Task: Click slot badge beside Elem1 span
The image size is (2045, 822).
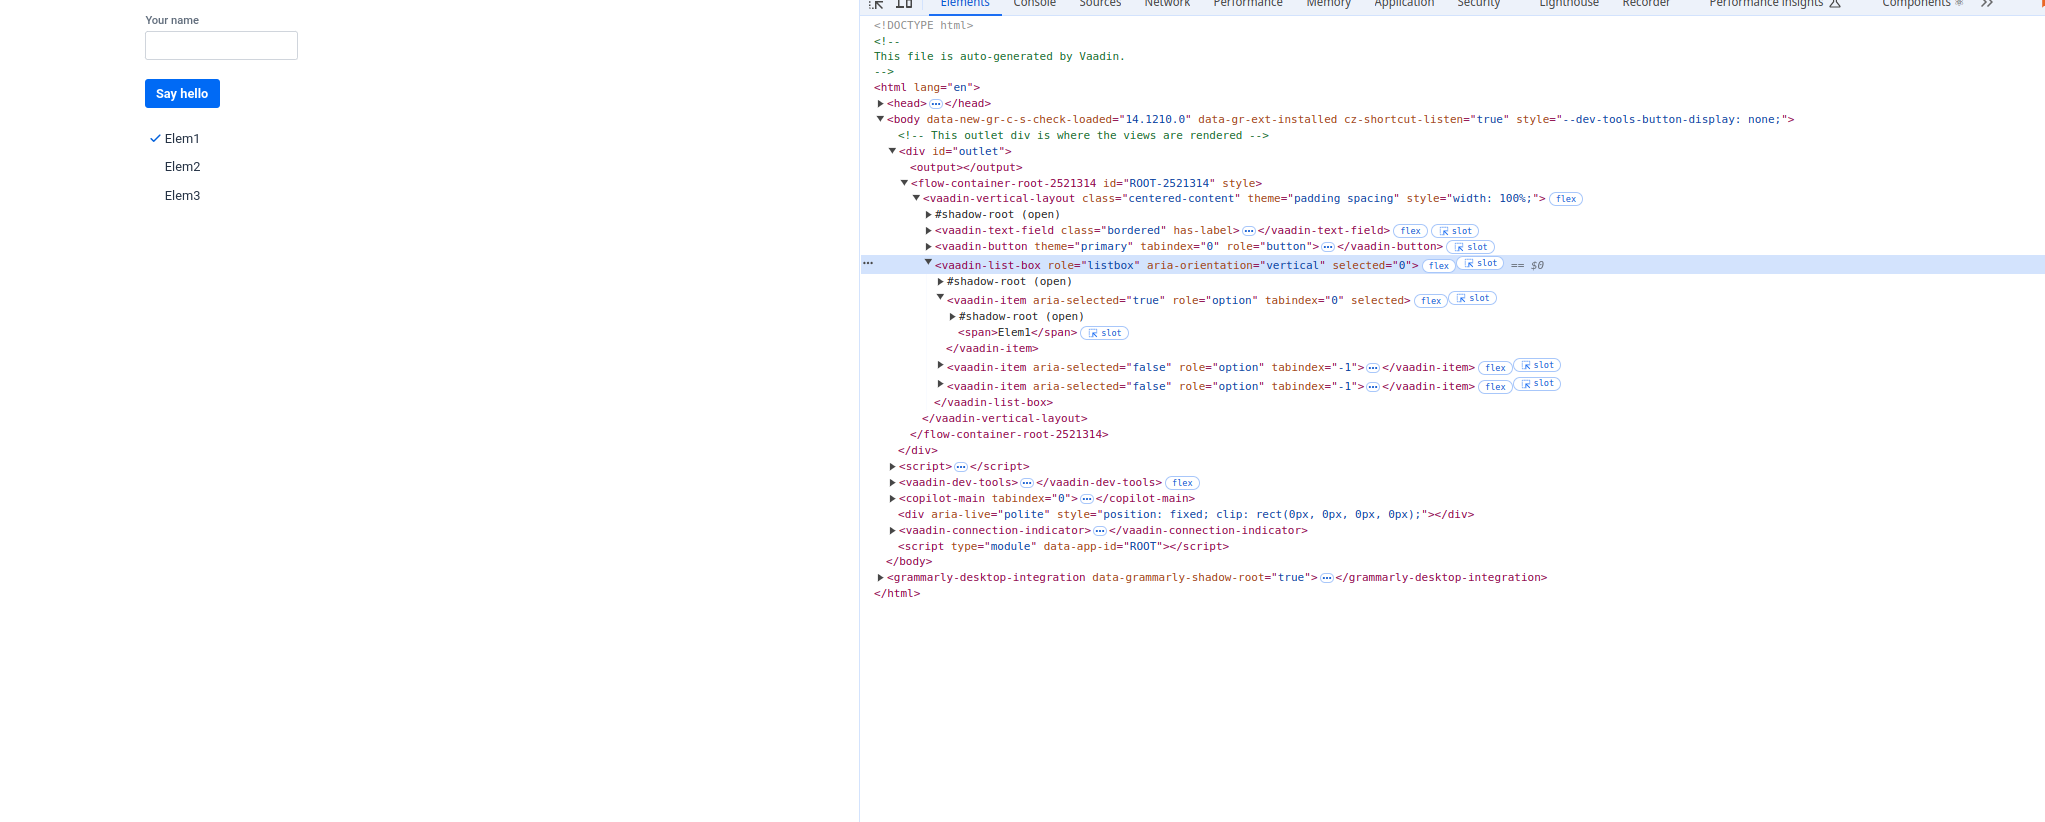Action: [1105, 333]
